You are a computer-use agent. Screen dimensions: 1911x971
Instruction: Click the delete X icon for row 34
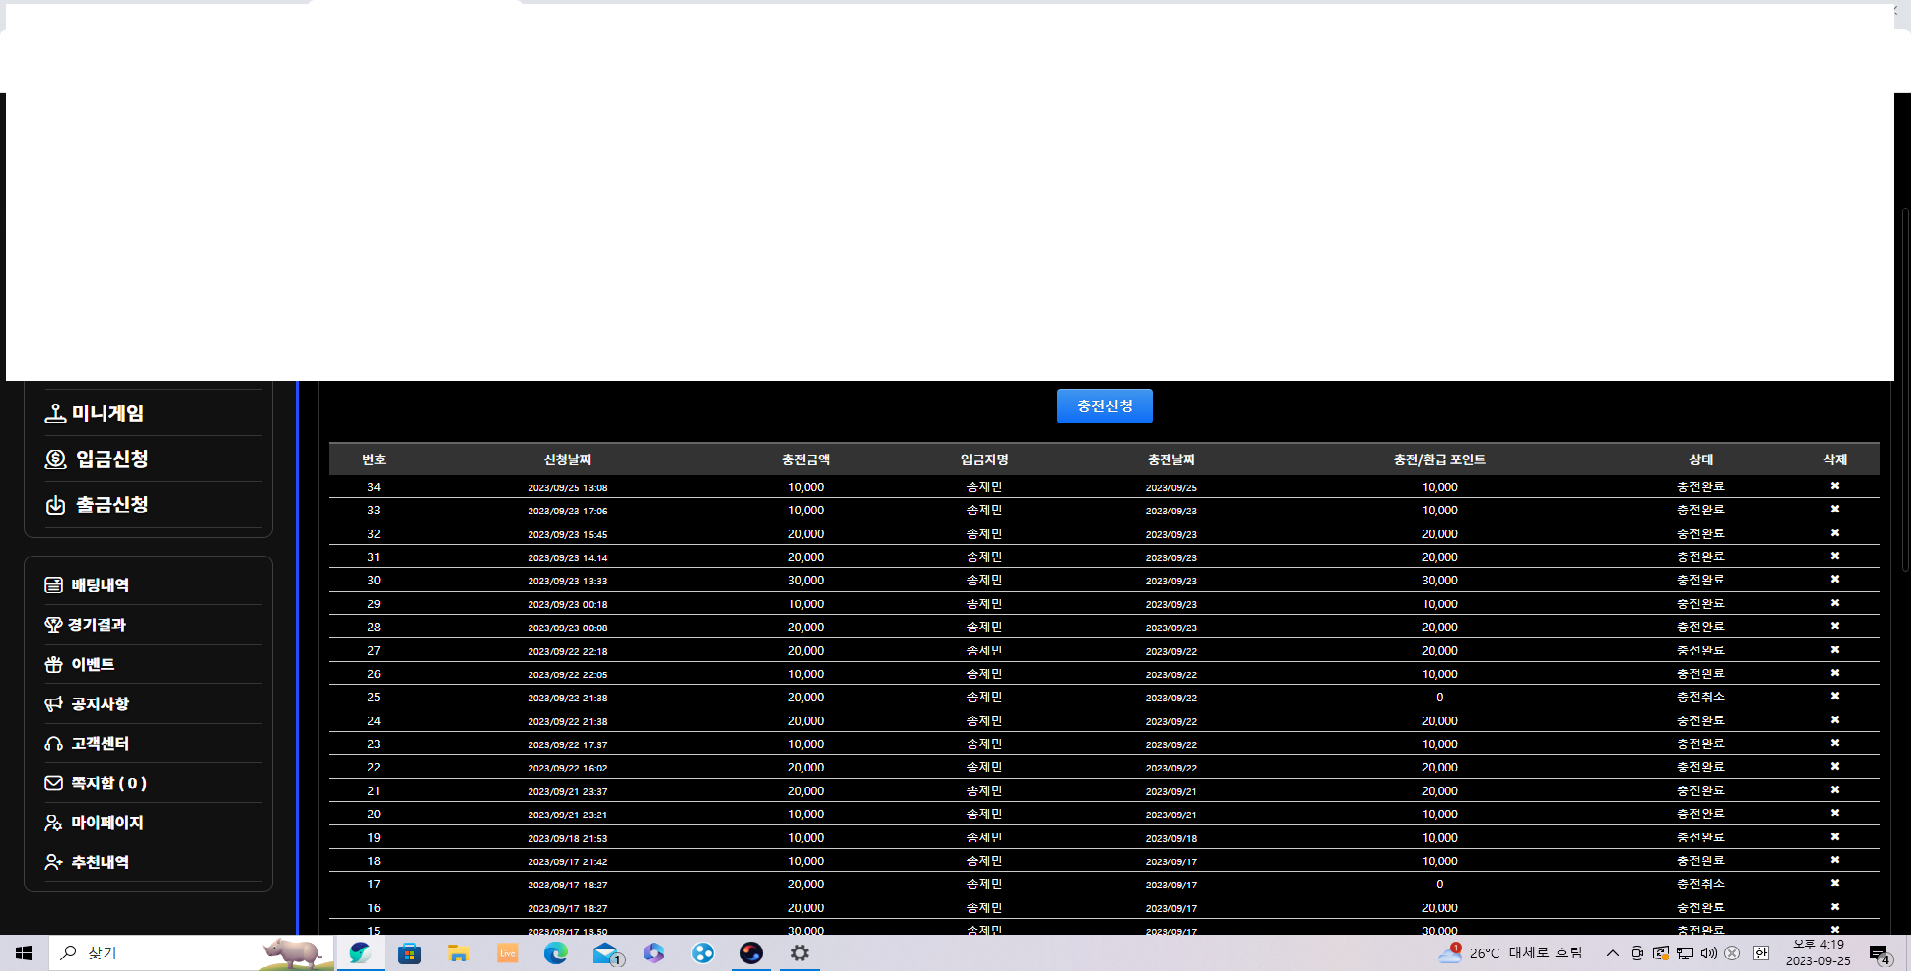click(x=1834, y=486)
